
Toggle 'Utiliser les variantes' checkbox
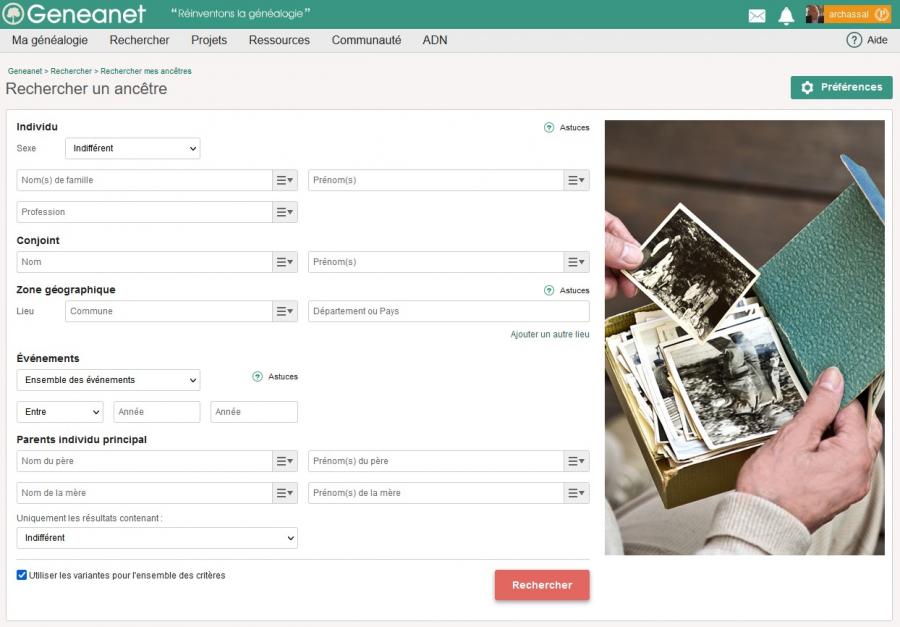(22, 575)
